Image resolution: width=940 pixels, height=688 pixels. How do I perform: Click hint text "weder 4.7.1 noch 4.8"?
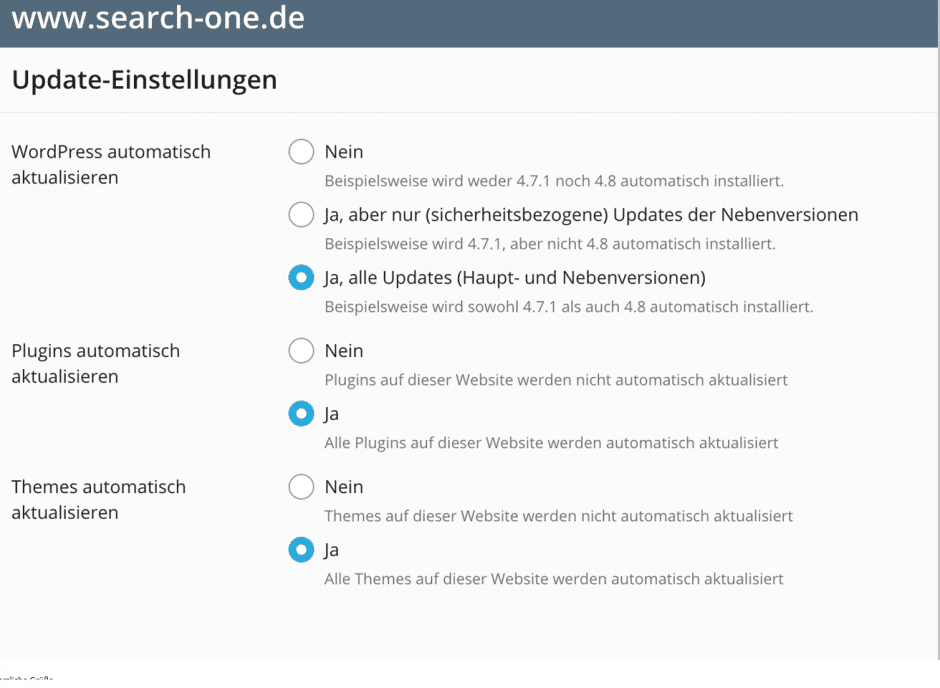tap(554, 182)
